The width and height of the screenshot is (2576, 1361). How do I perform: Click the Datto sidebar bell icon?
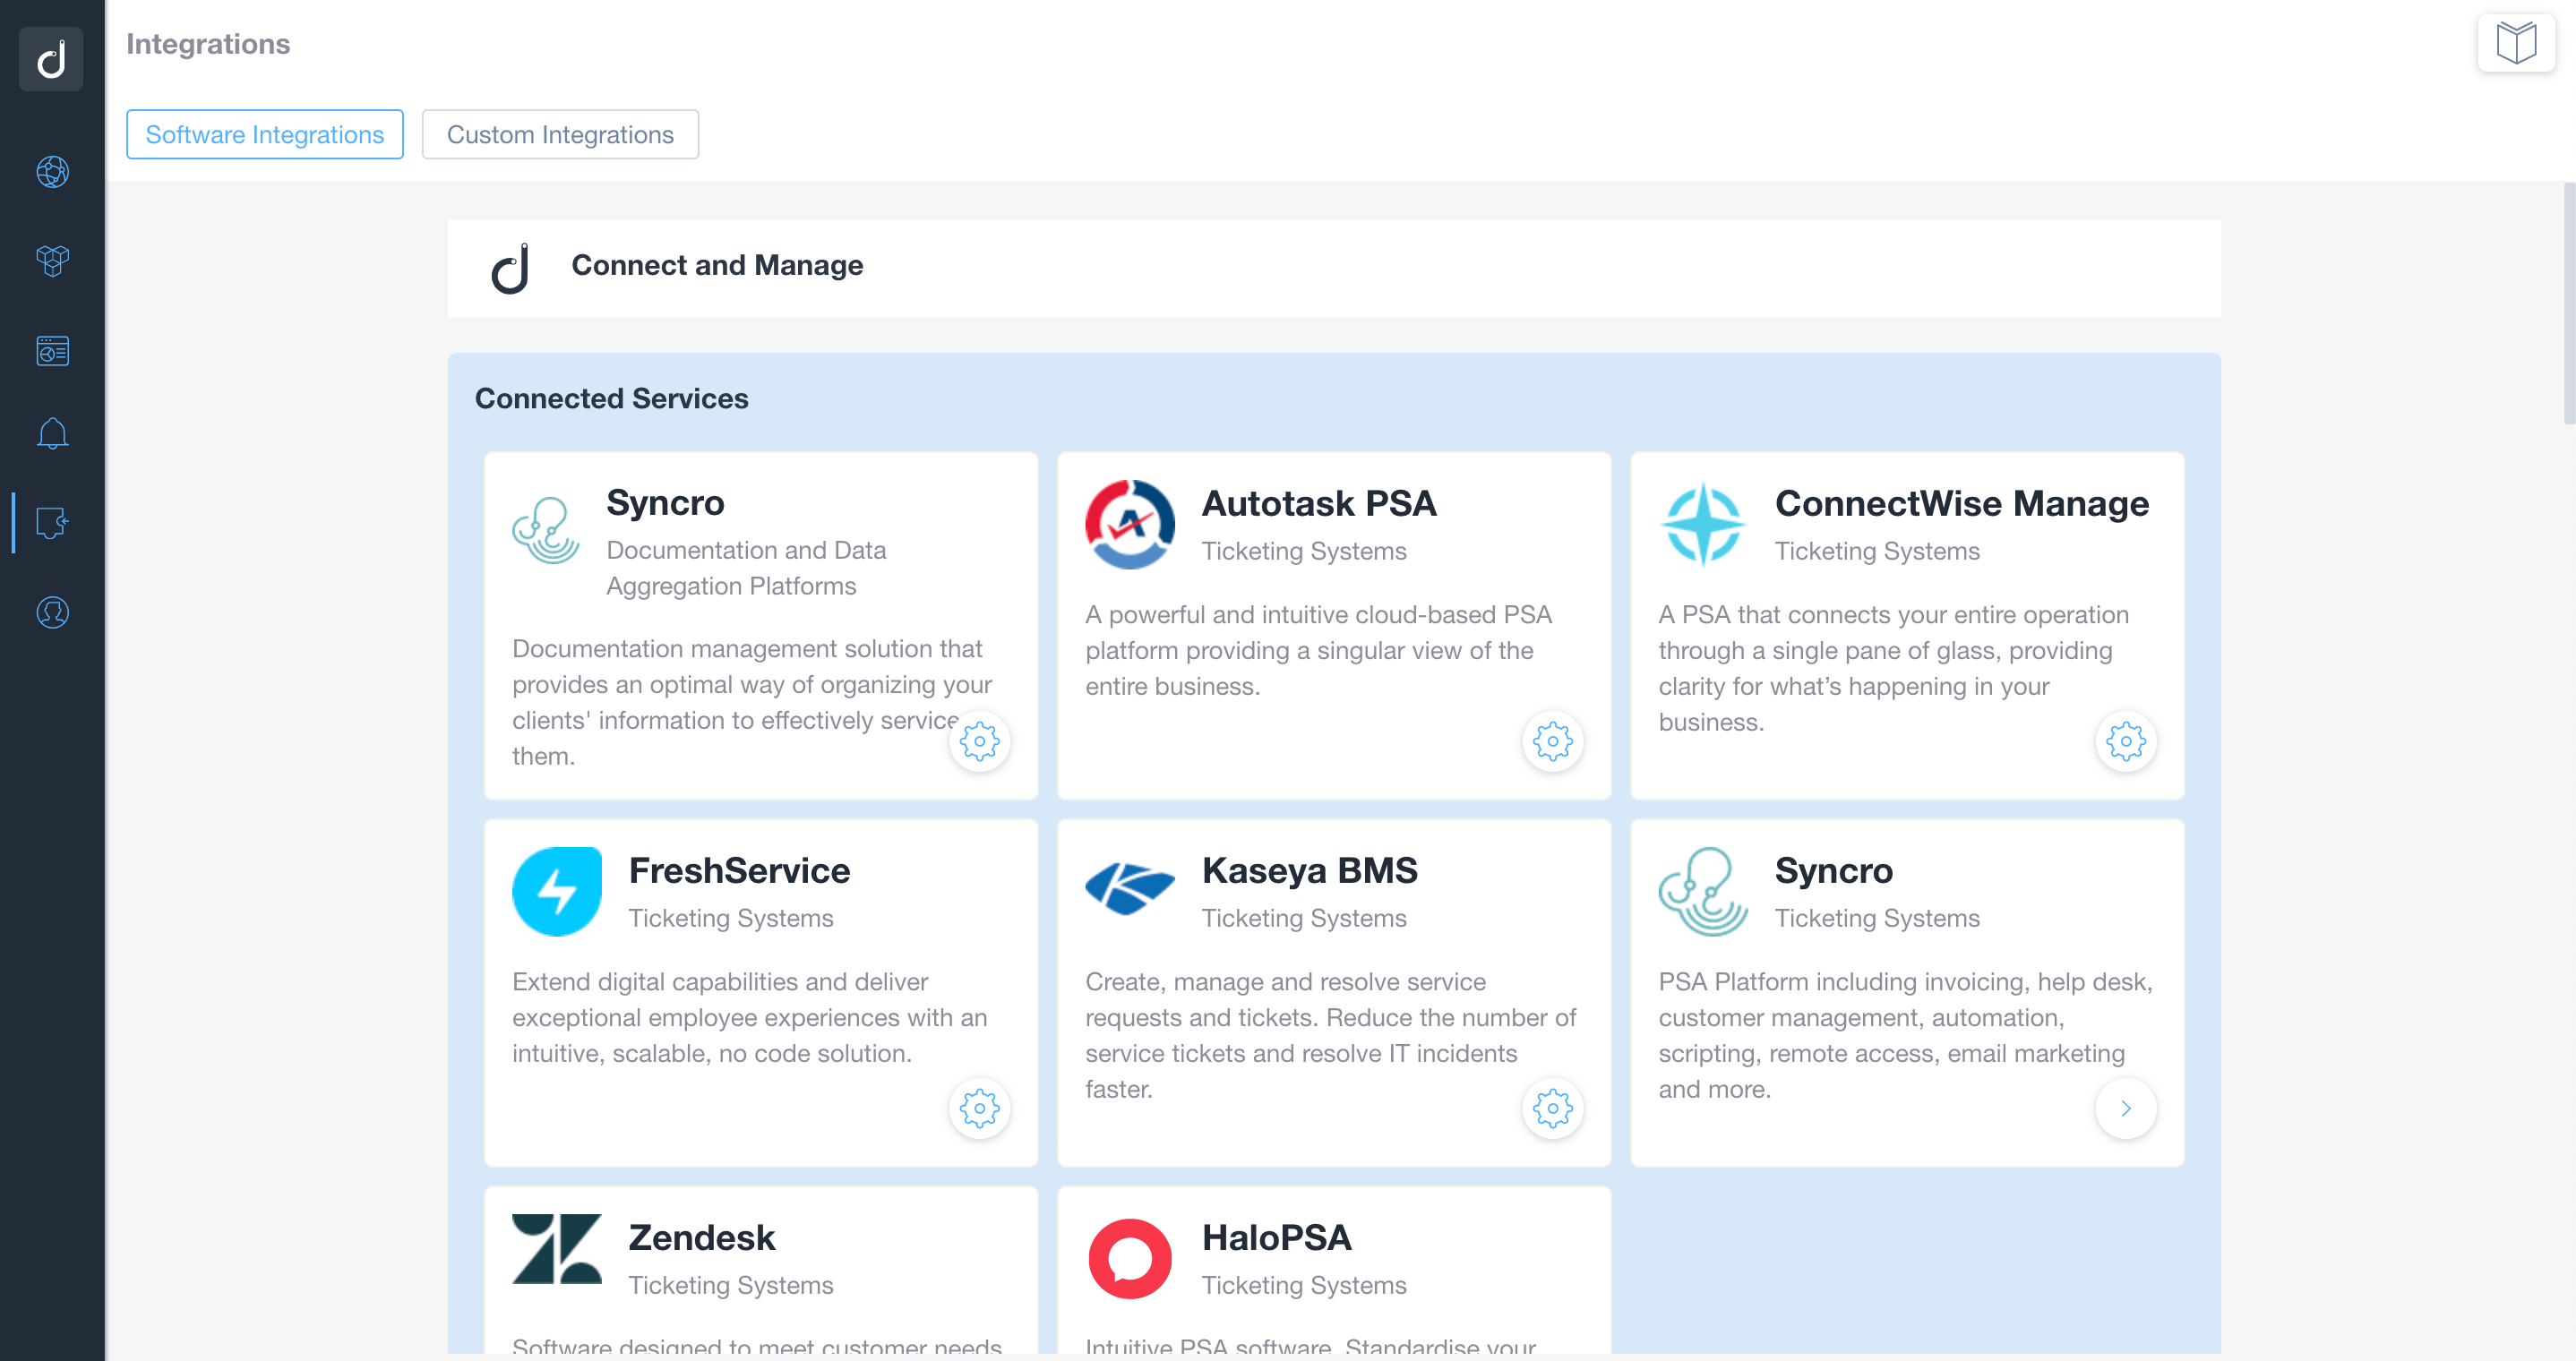[x=53, y=434]
